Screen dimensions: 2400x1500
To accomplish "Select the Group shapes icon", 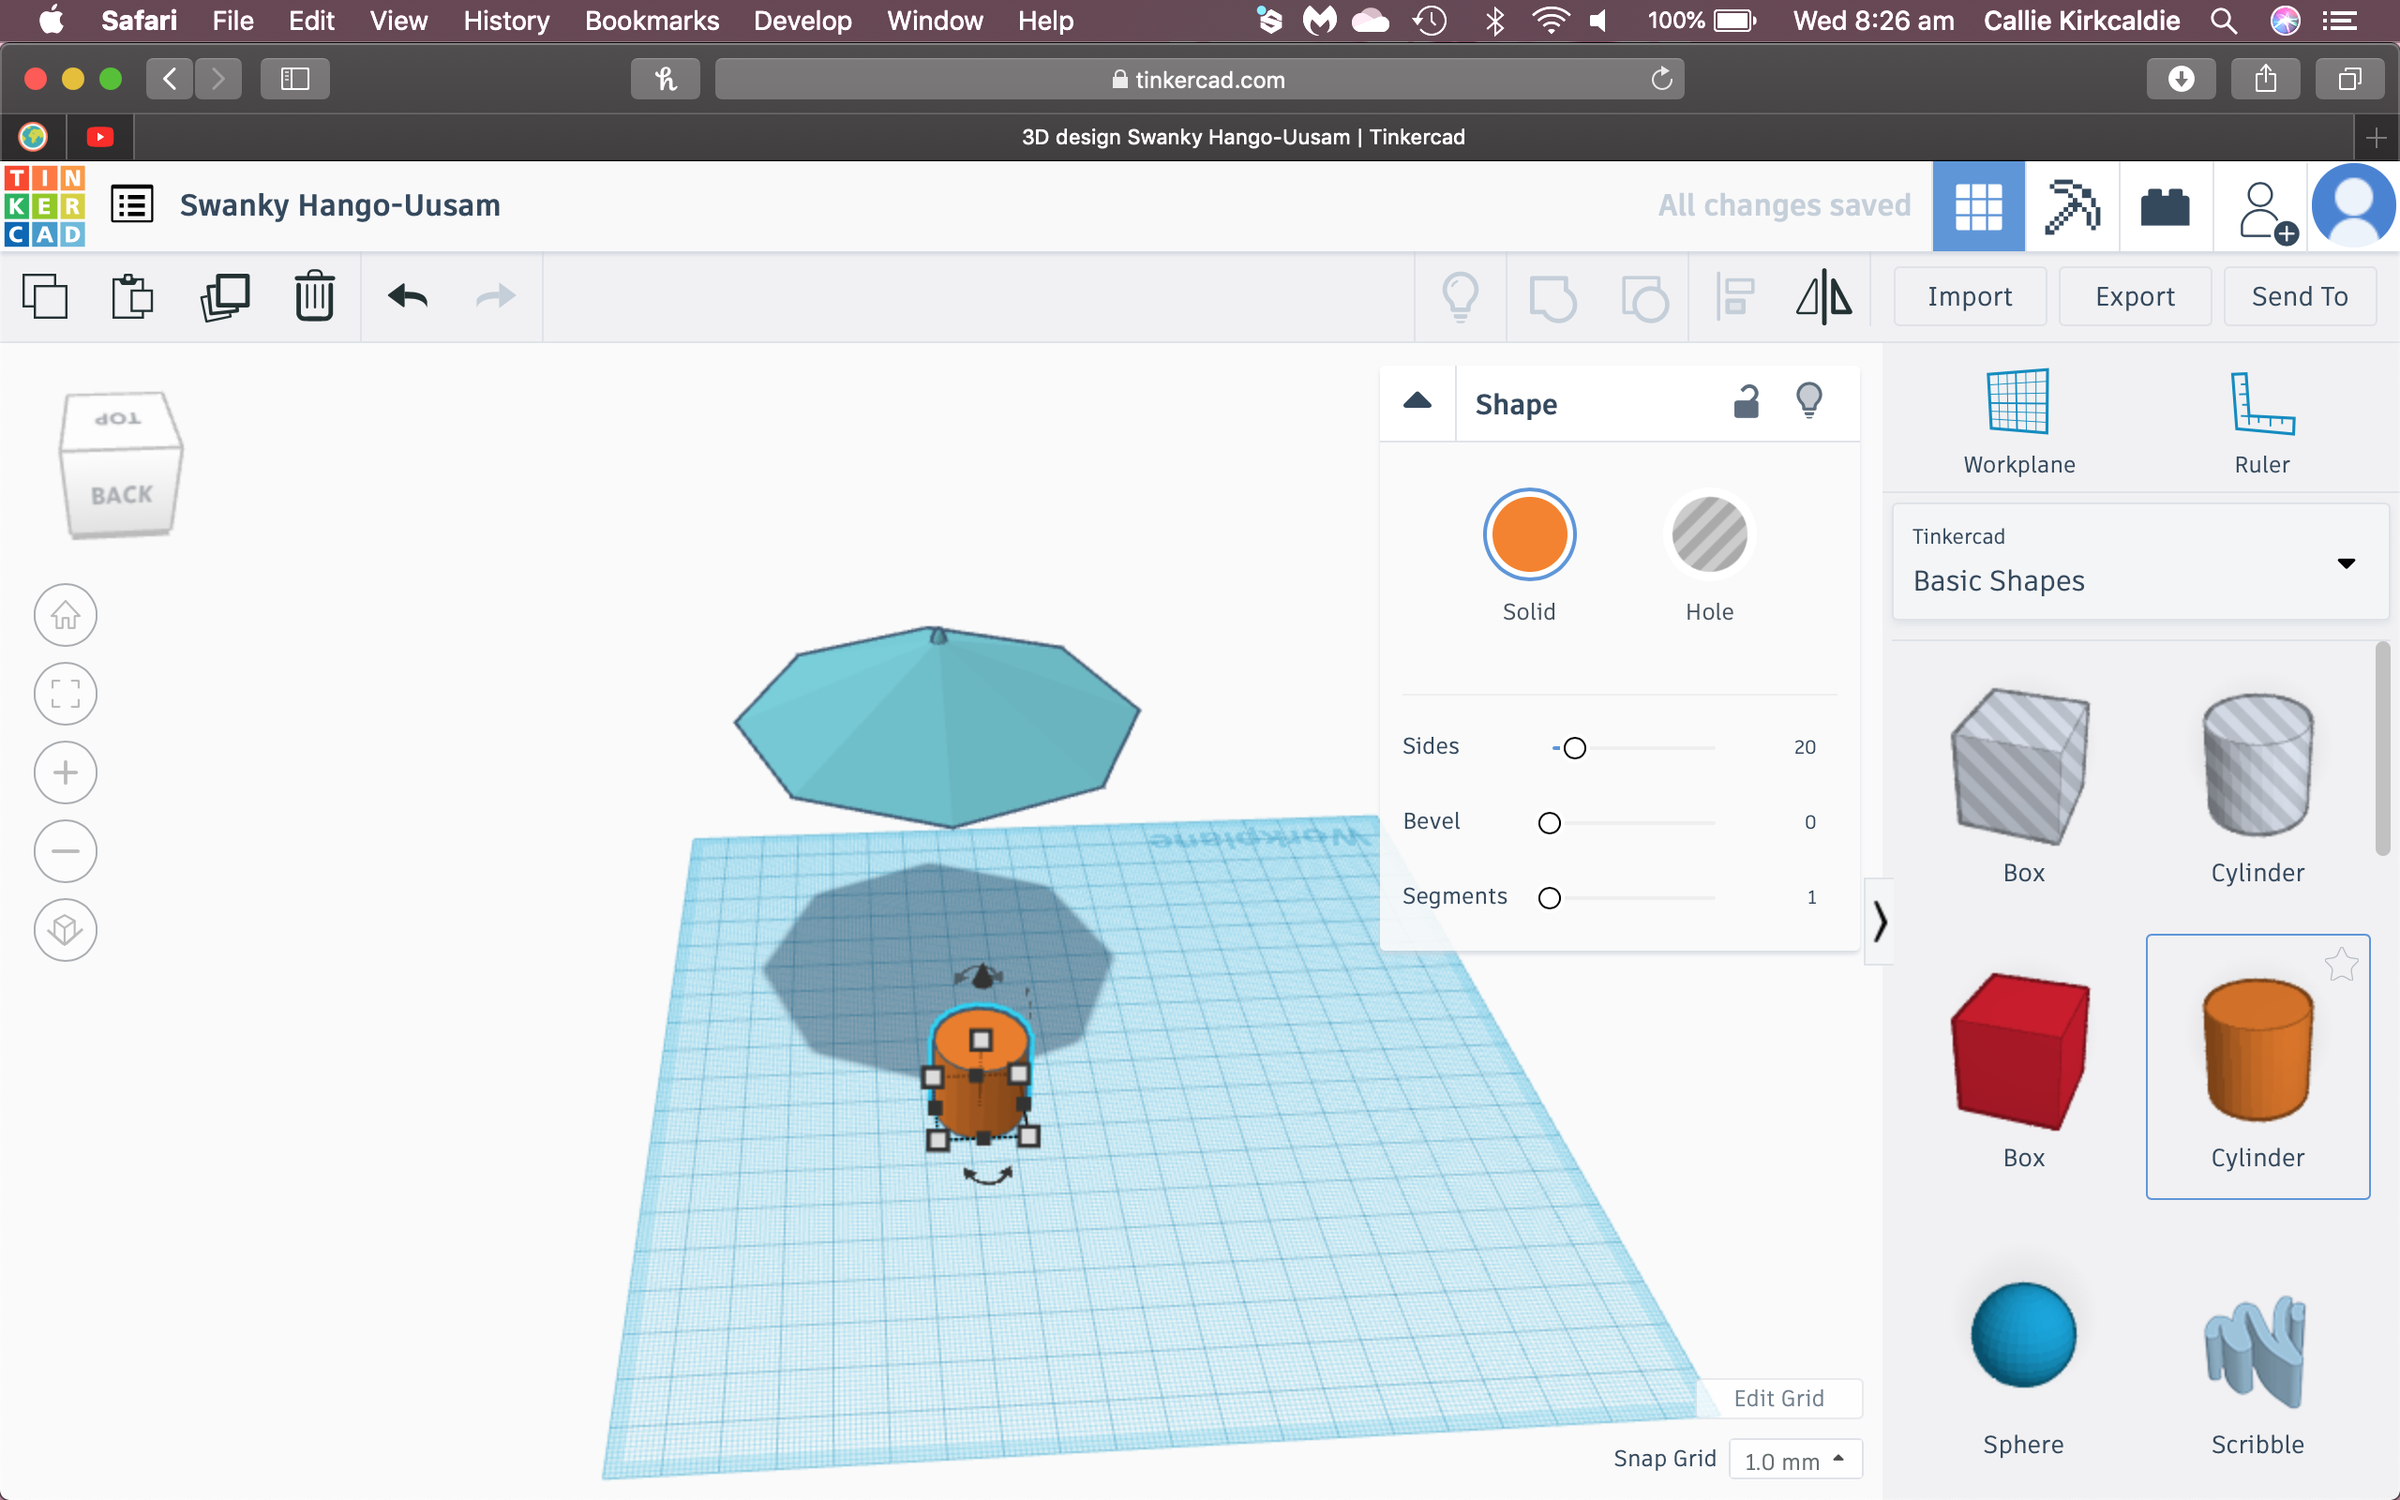I will tap(1554, 296).
